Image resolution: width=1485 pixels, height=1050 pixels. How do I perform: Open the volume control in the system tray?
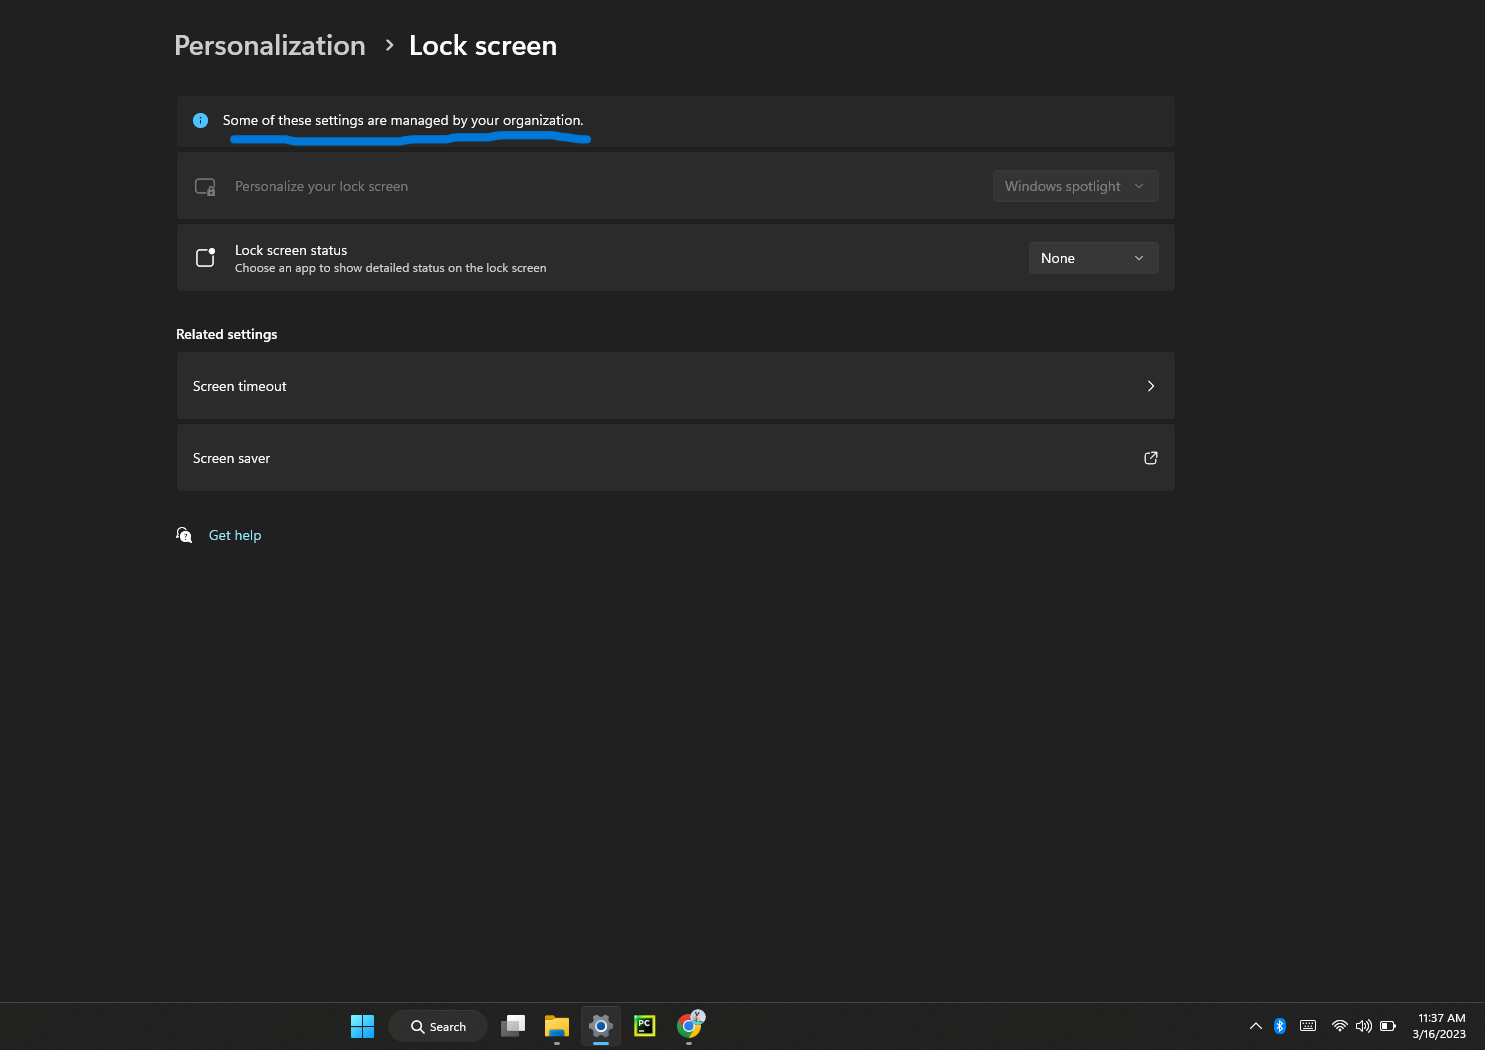[x=1363, y=1025]
